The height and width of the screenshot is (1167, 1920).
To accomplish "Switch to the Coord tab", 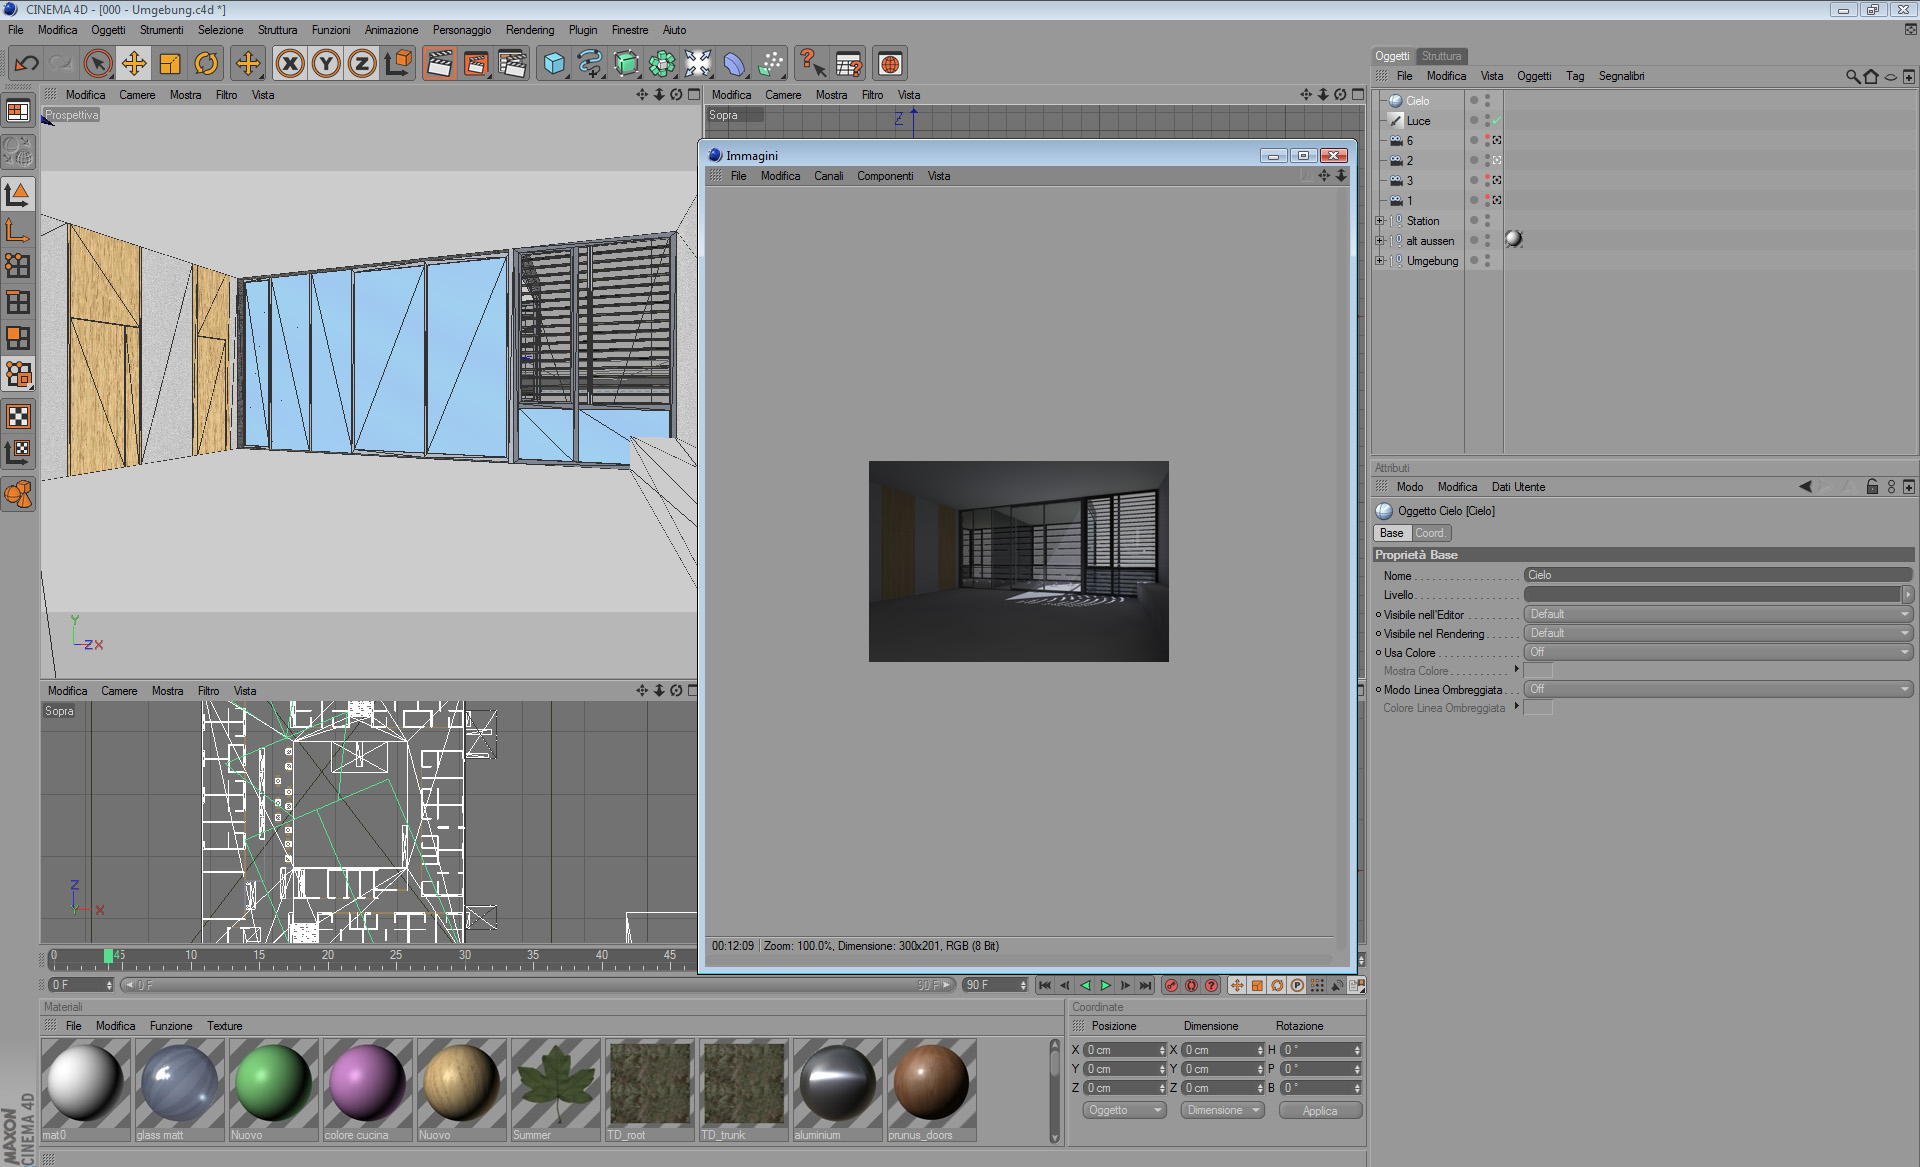I will click(x=1429, y=533).
